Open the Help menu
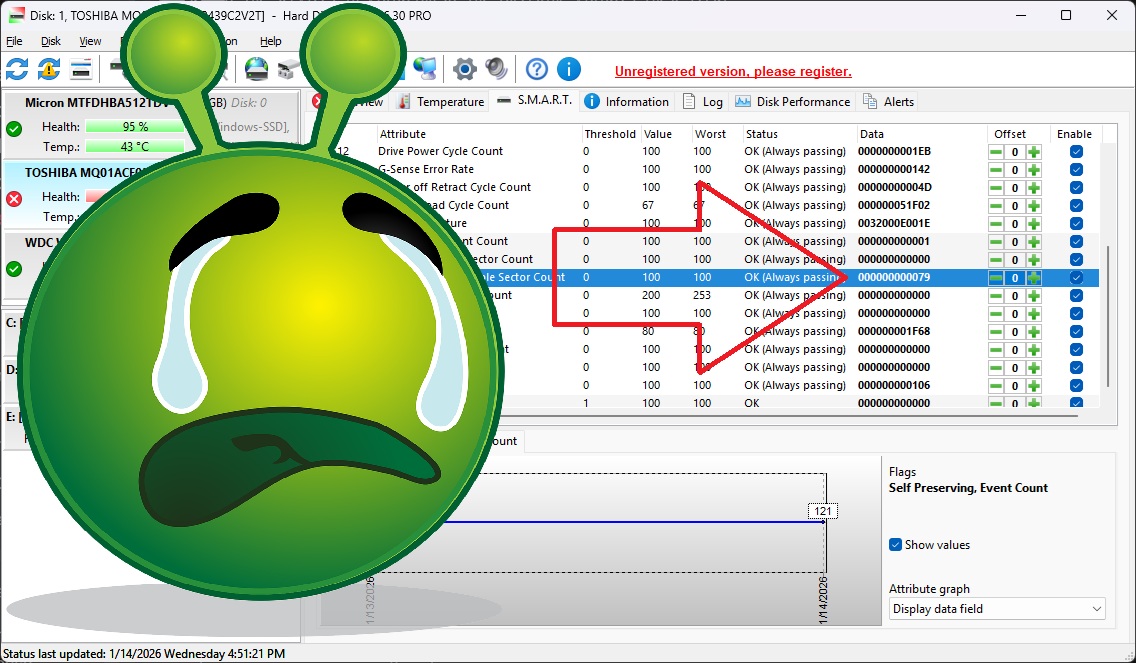The image size is (1136, 665). click(270, 42)
